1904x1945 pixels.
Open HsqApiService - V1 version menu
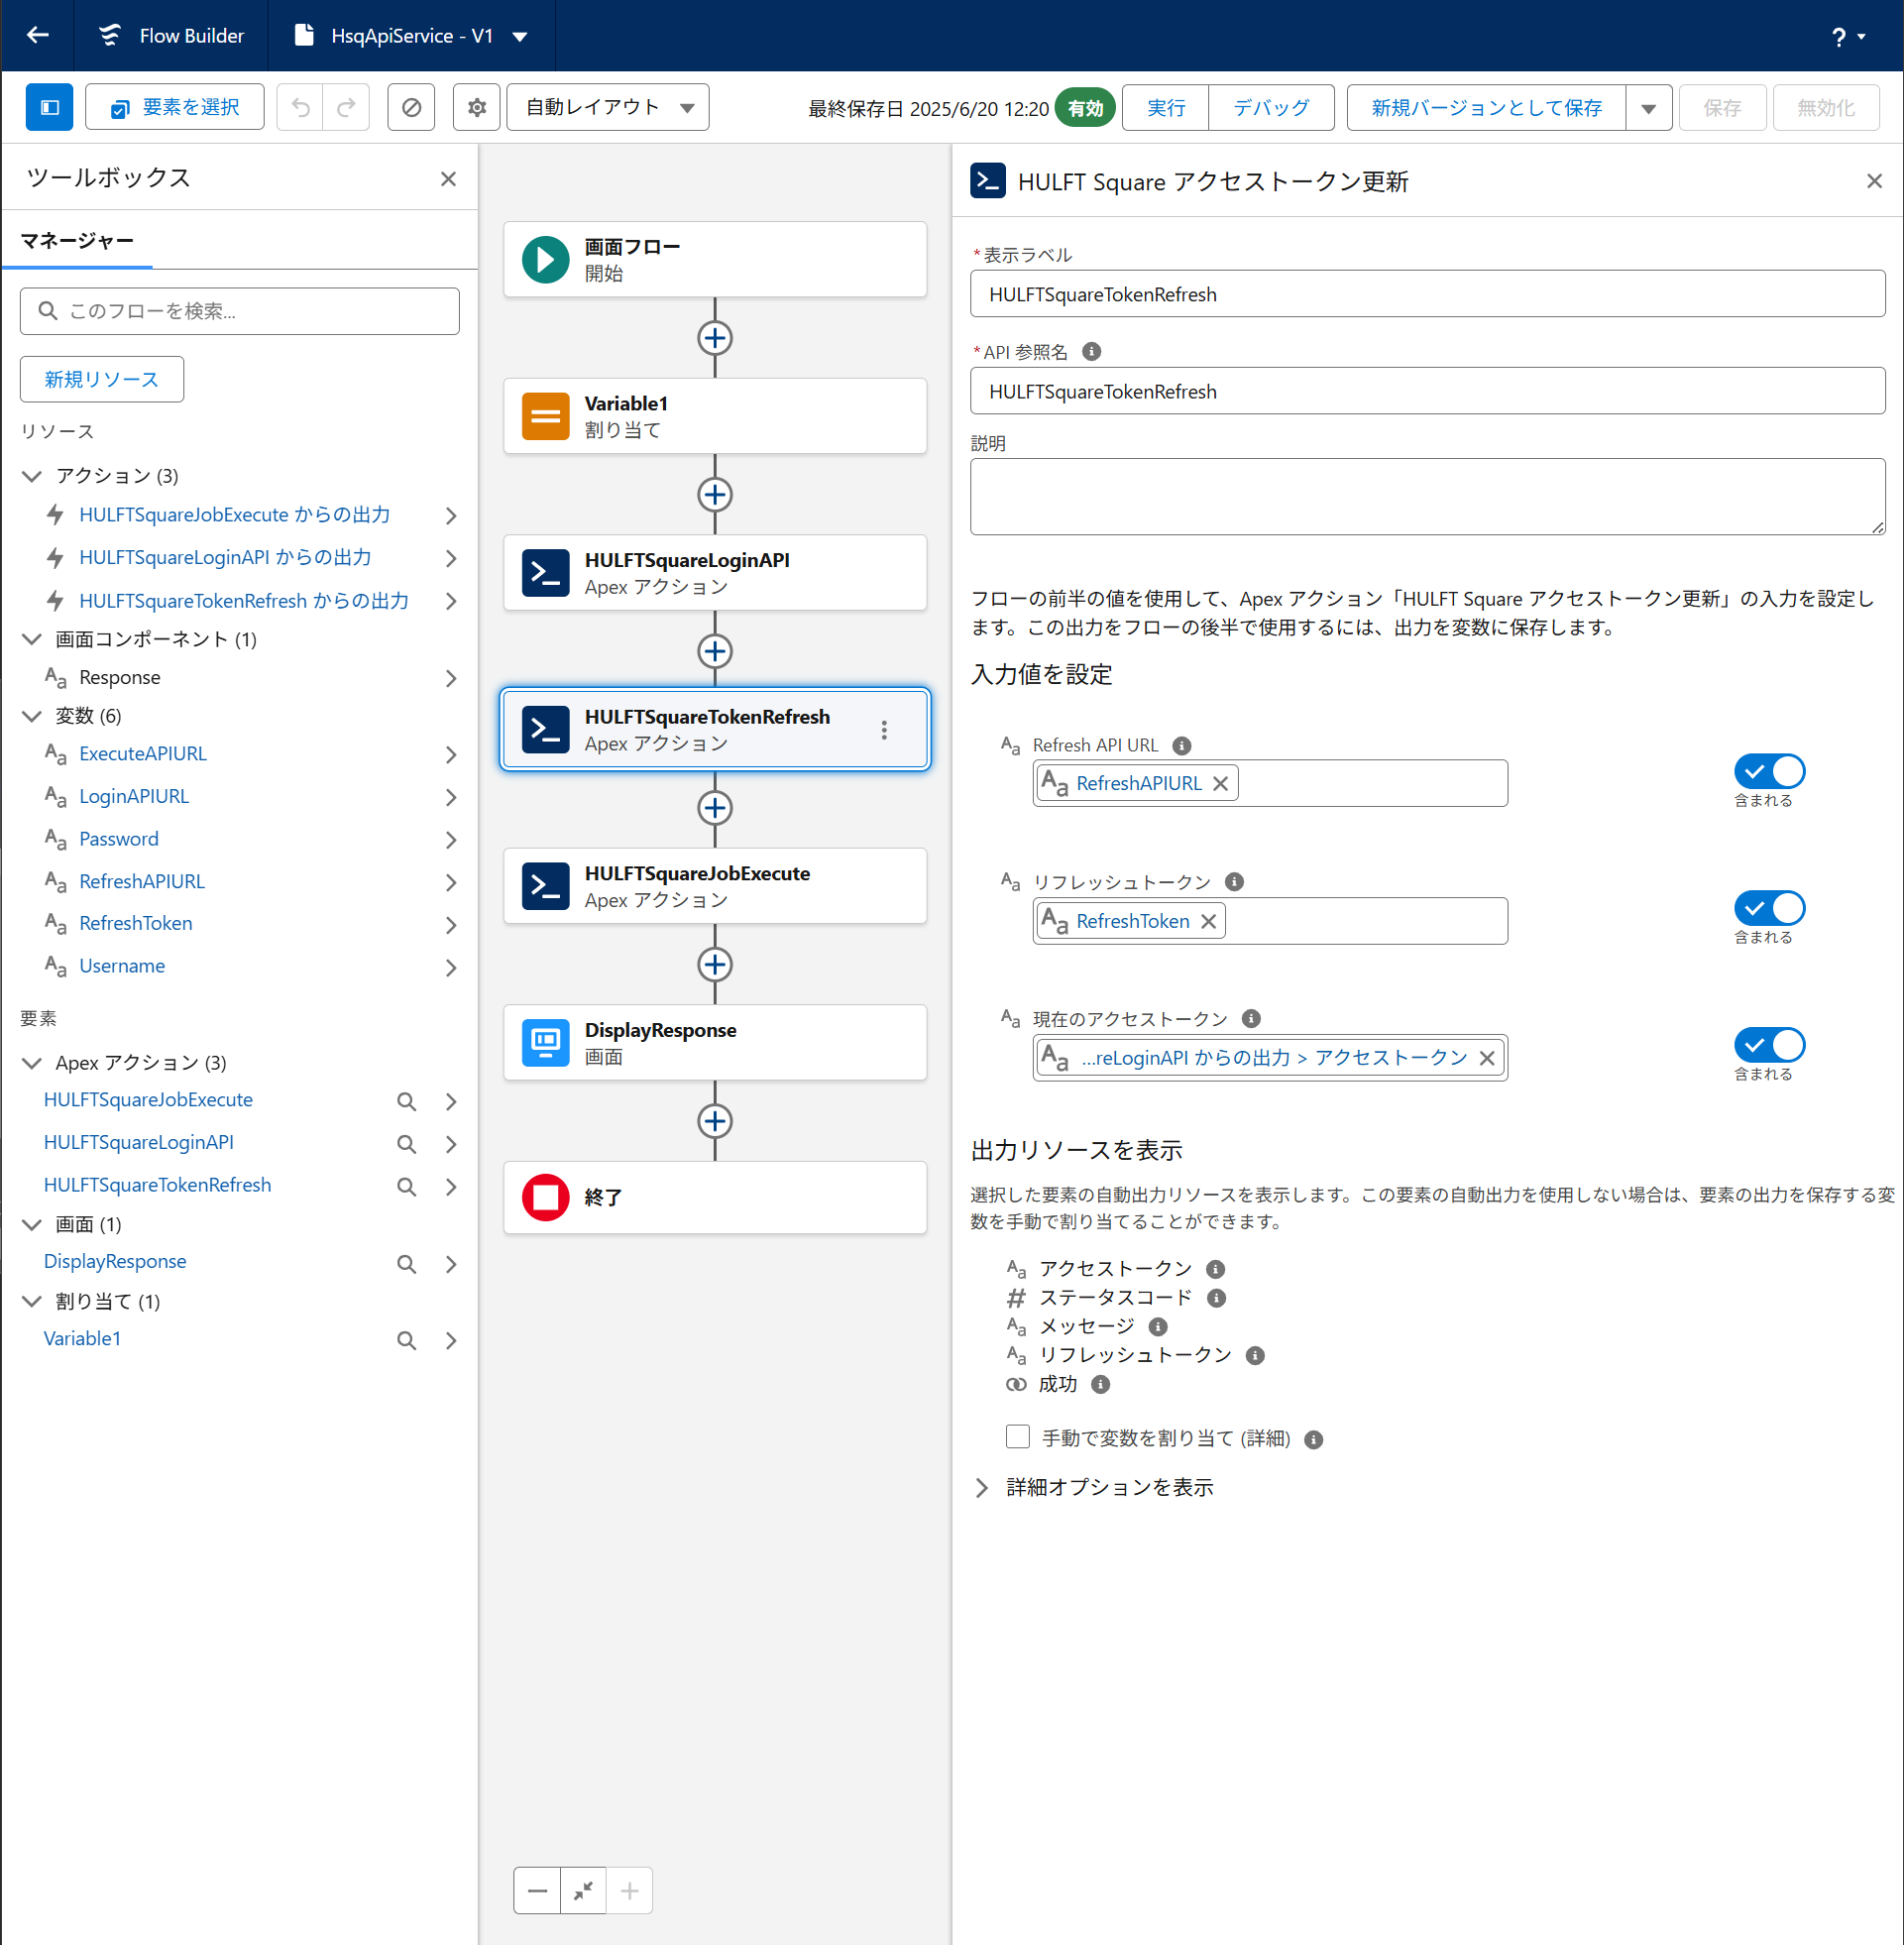(x=520, y=37)
